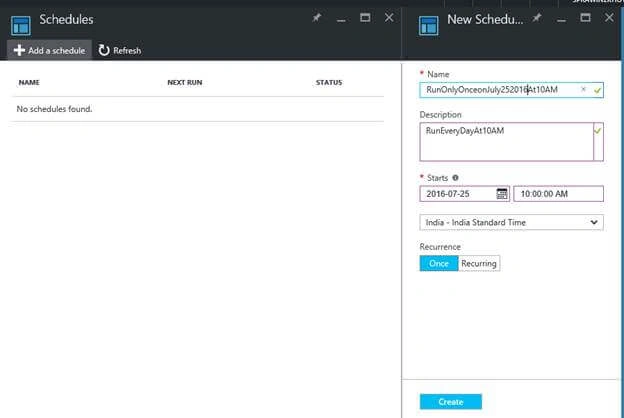Screen dimensions: 624x418
Task: Pin the Schedules blade
Action: (x=317, y=18)
